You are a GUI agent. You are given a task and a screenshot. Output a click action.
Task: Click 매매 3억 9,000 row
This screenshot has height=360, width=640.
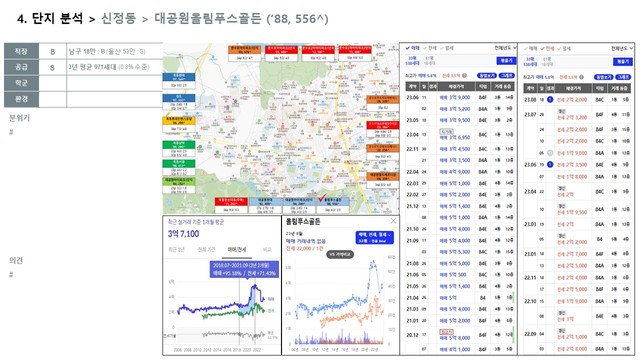(460, 98)
